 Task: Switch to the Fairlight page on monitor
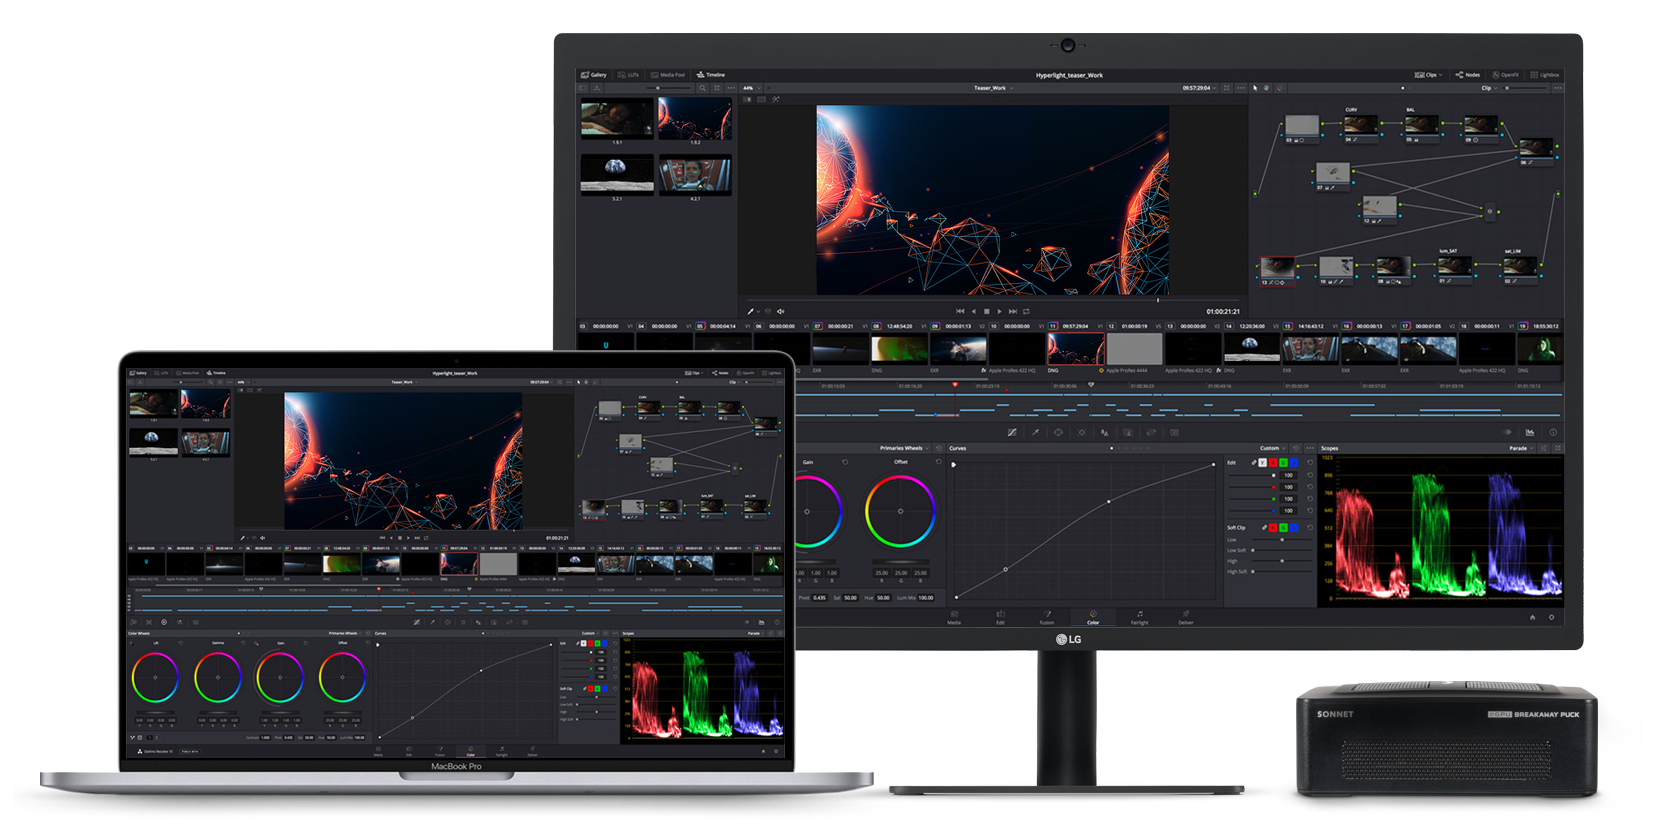1139,617
